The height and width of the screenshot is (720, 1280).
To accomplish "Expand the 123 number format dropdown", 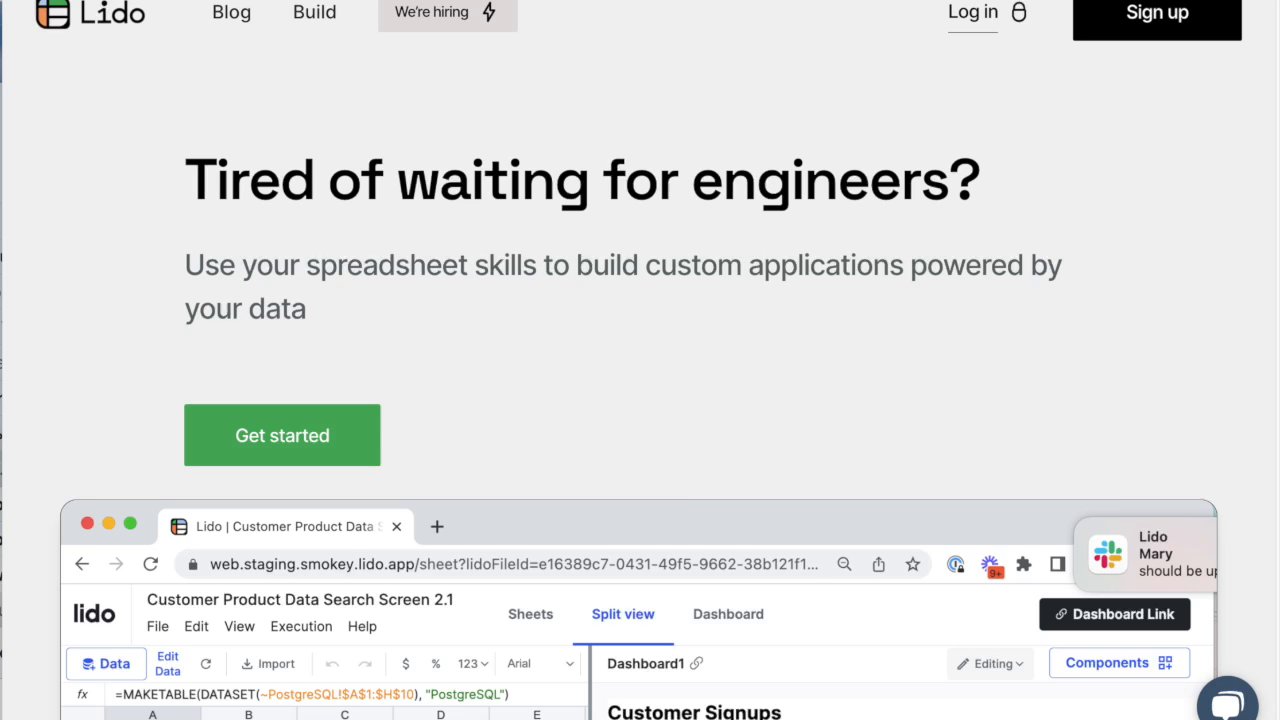I will (473, 664).
